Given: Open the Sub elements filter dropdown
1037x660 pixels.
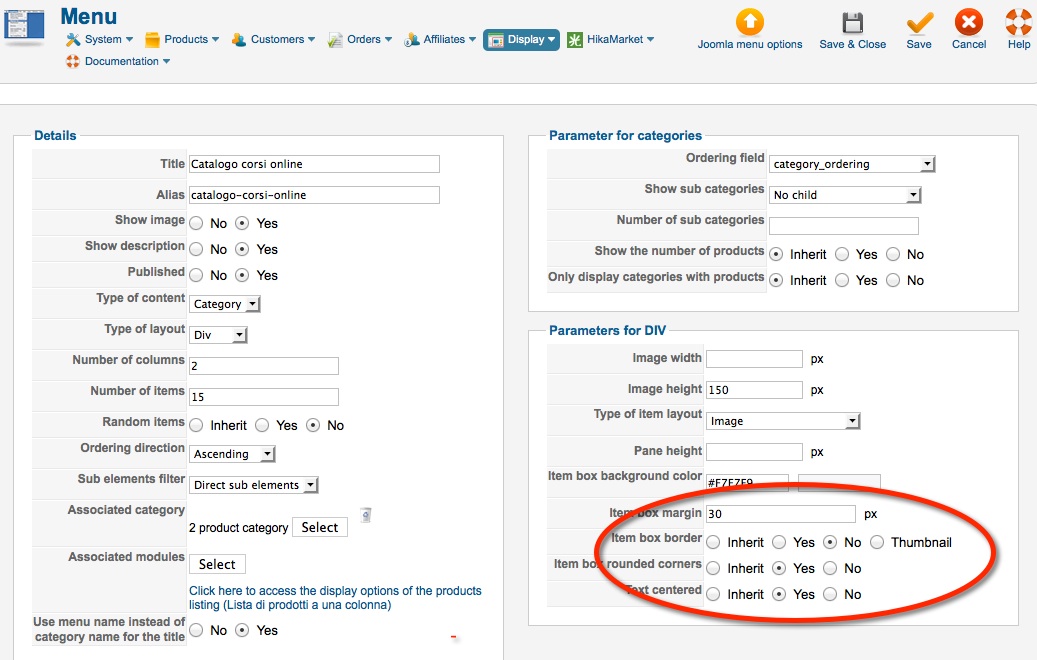Looking at the screenshot, I should [x=254, y=485].
